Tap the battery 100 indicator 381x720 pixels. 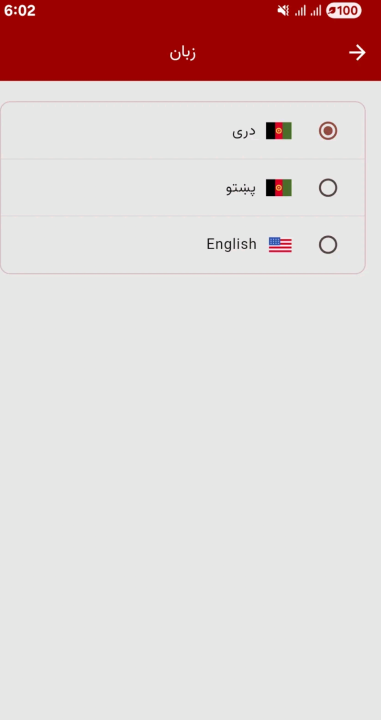click(344, 11)
